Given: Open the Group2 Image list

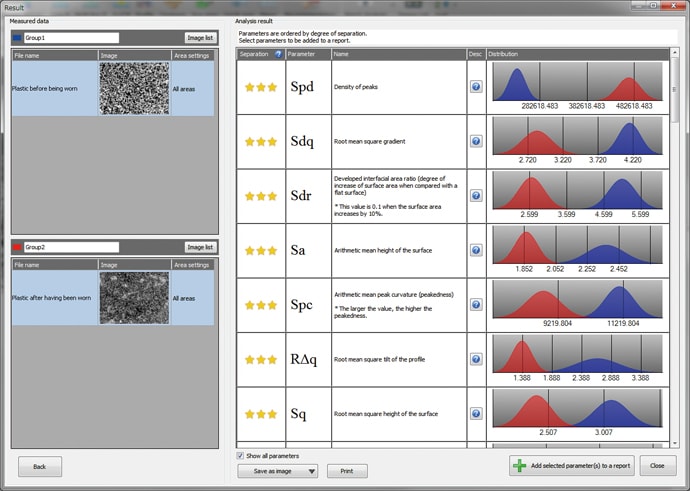Looking at the screenshot, I should (200, 247).
